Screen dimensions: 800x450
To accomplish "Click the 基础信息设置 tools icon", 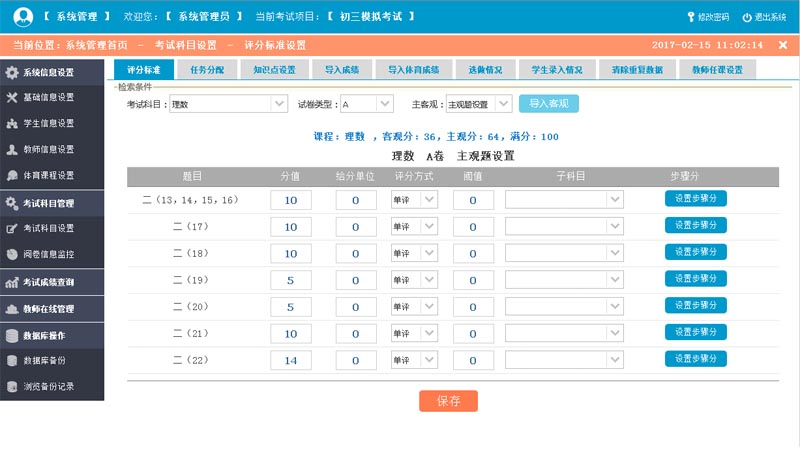I will pos(12,98).
